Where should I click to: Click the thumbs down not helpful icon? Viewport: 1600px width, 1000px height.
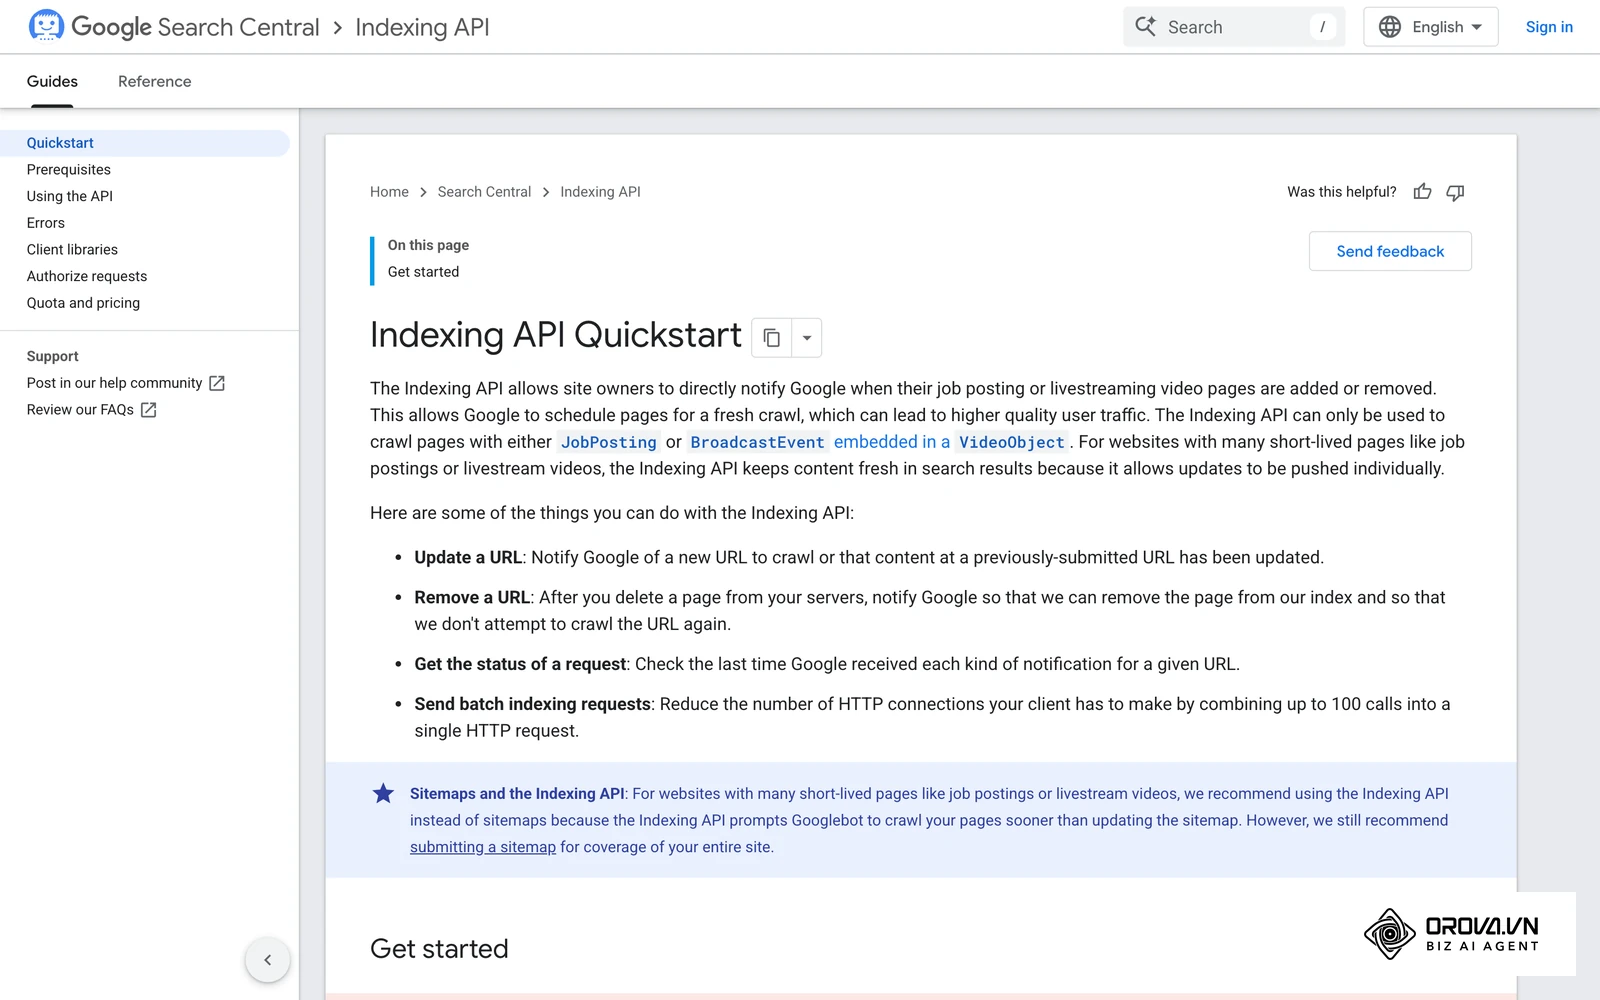pyautogui.click(x=1456, y=192)
